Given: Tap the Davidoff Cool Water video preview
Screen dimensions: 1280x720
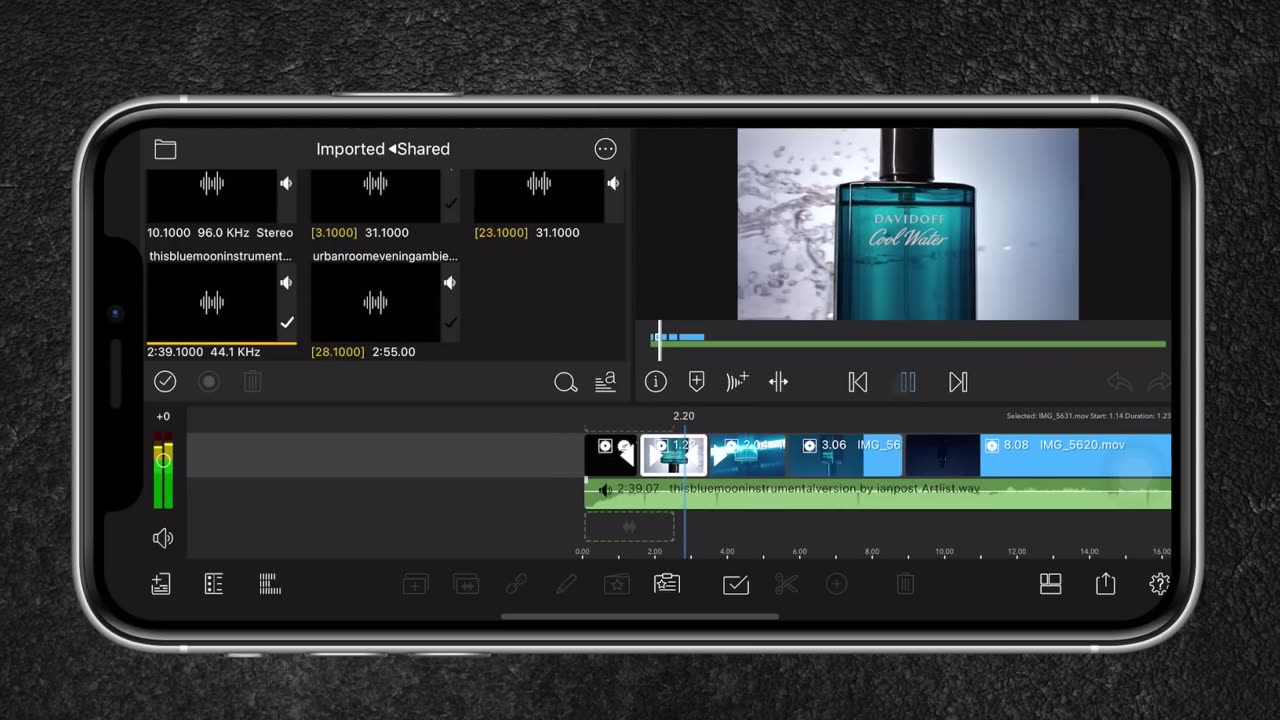Looking at the screenshot, I should [908, 224].
